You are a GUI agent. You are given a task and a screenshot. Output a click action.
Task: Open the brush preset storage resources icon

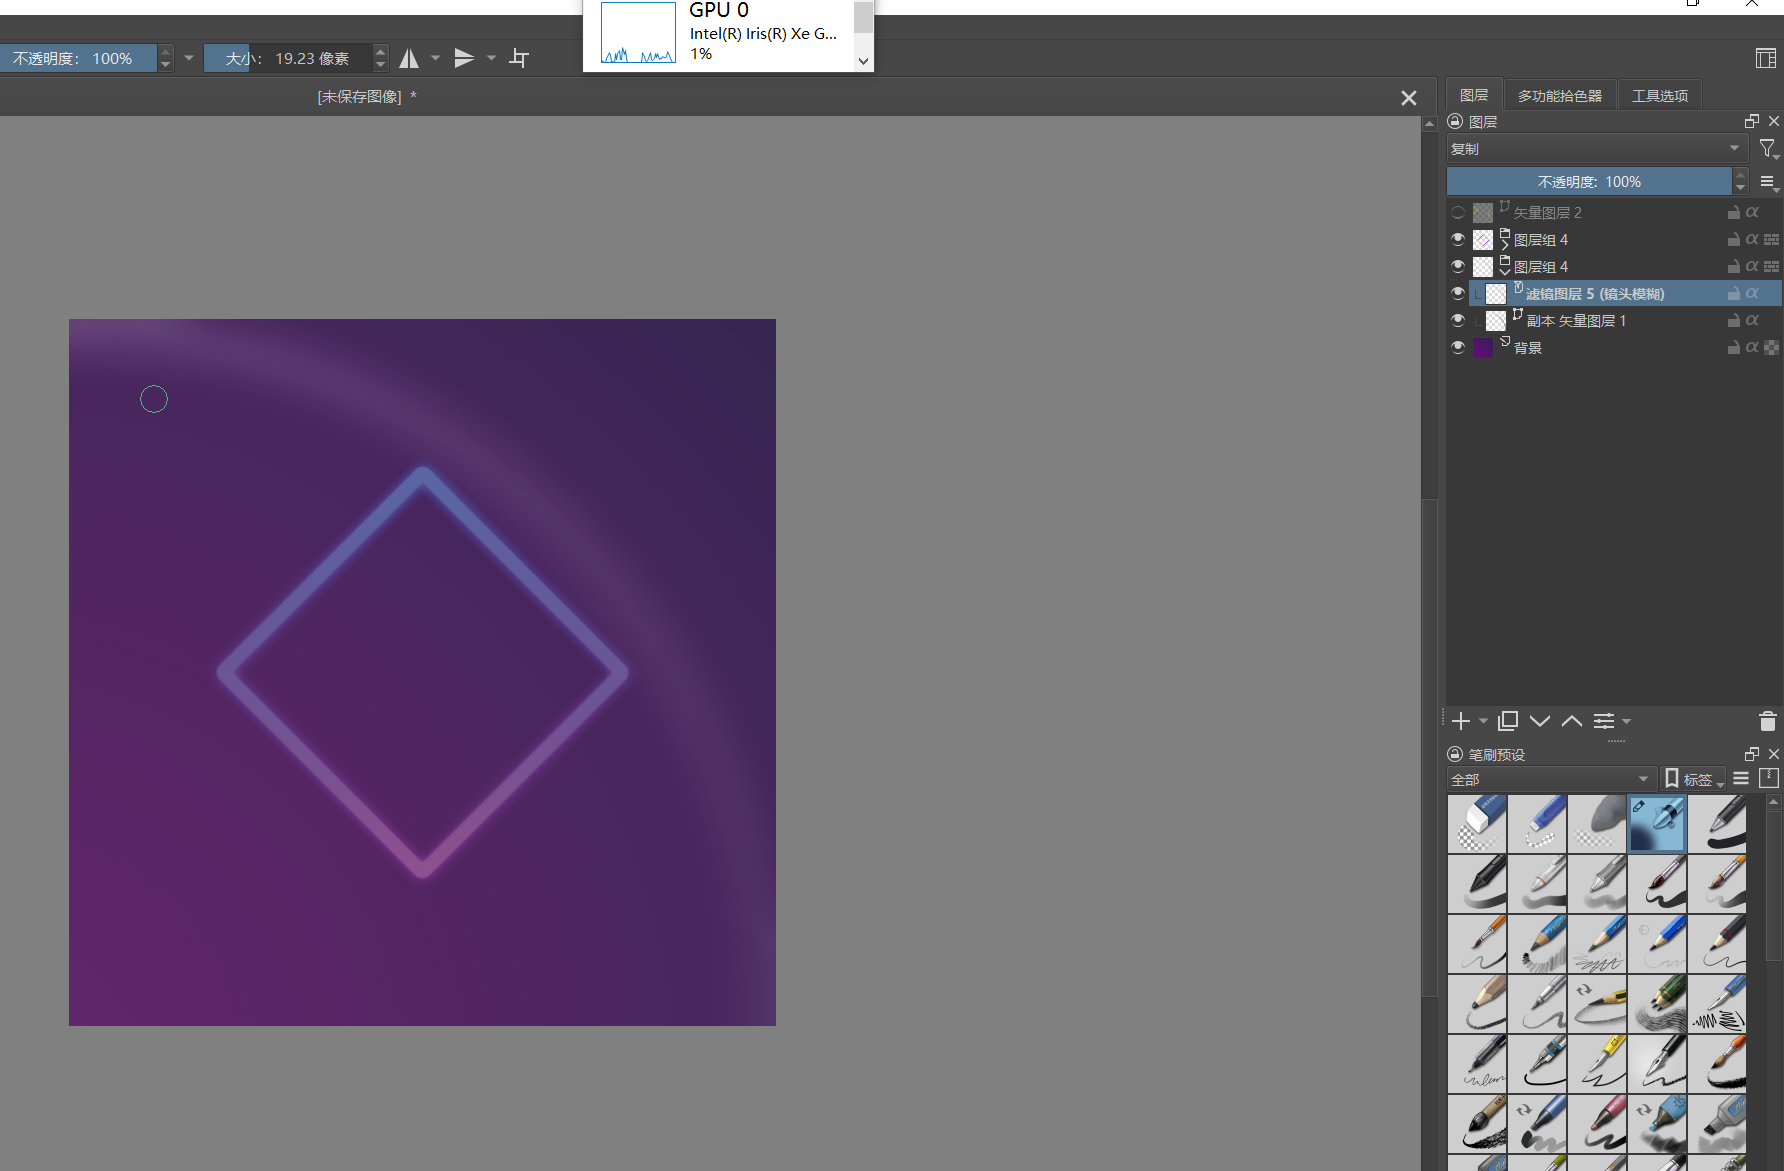[x=1769, y=778]
